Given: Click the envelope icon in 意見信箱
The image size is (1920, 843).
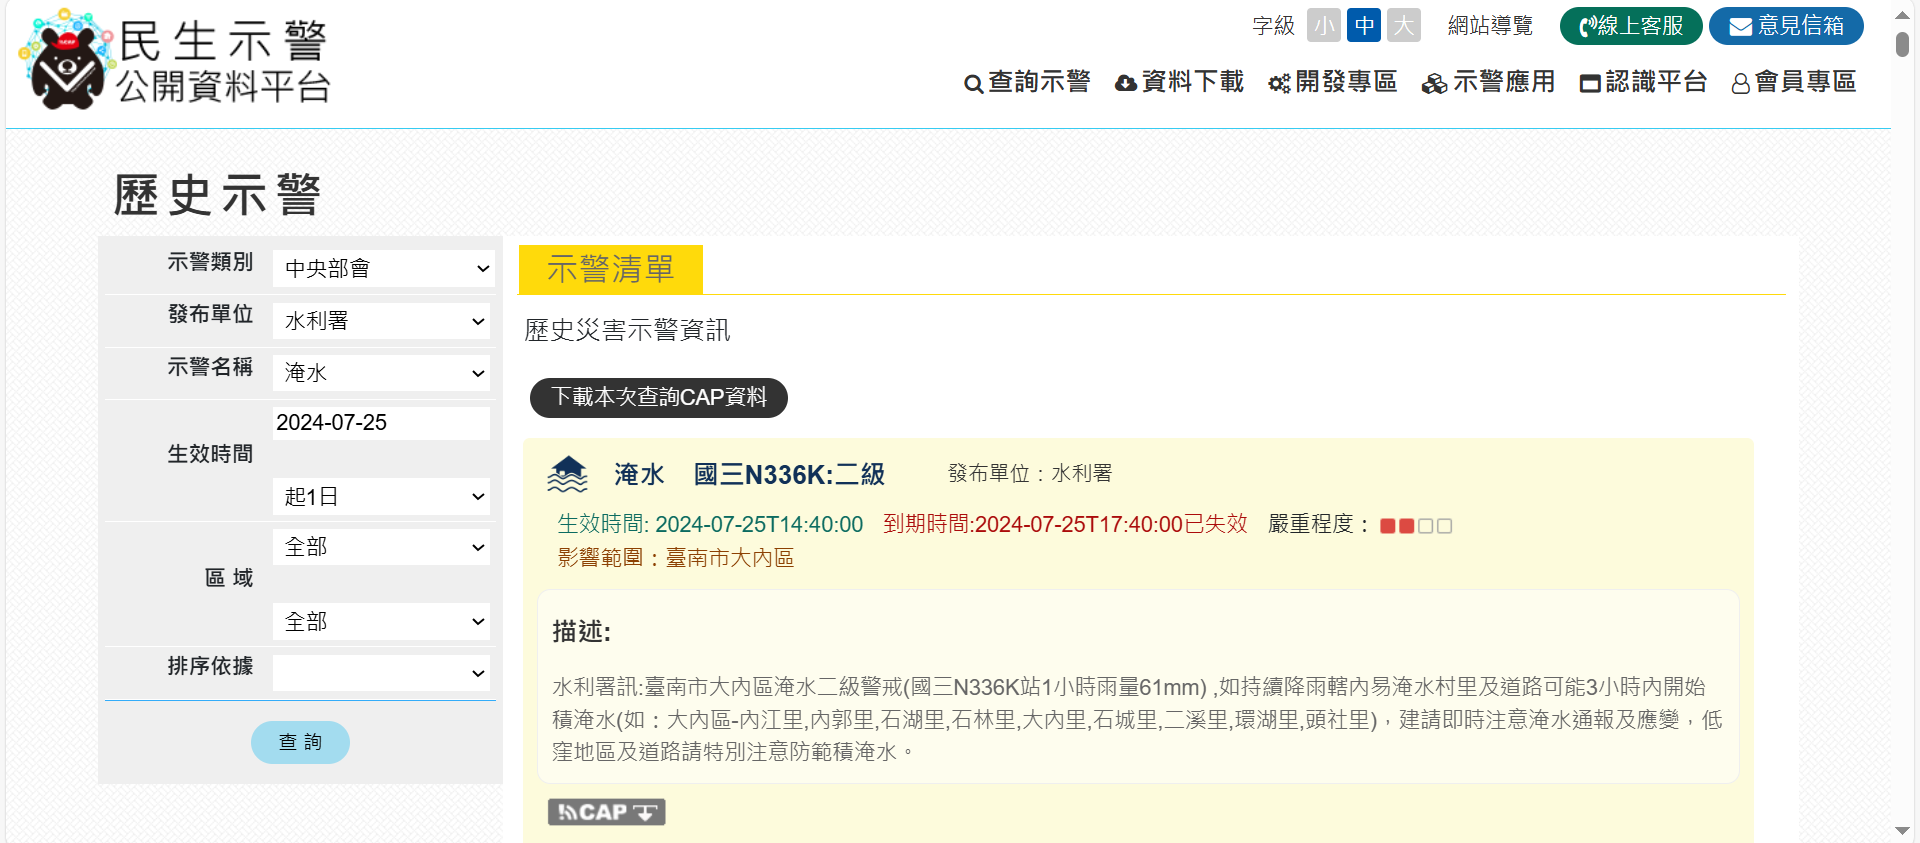Looking at the screenshot, I should coord(1741,27).
